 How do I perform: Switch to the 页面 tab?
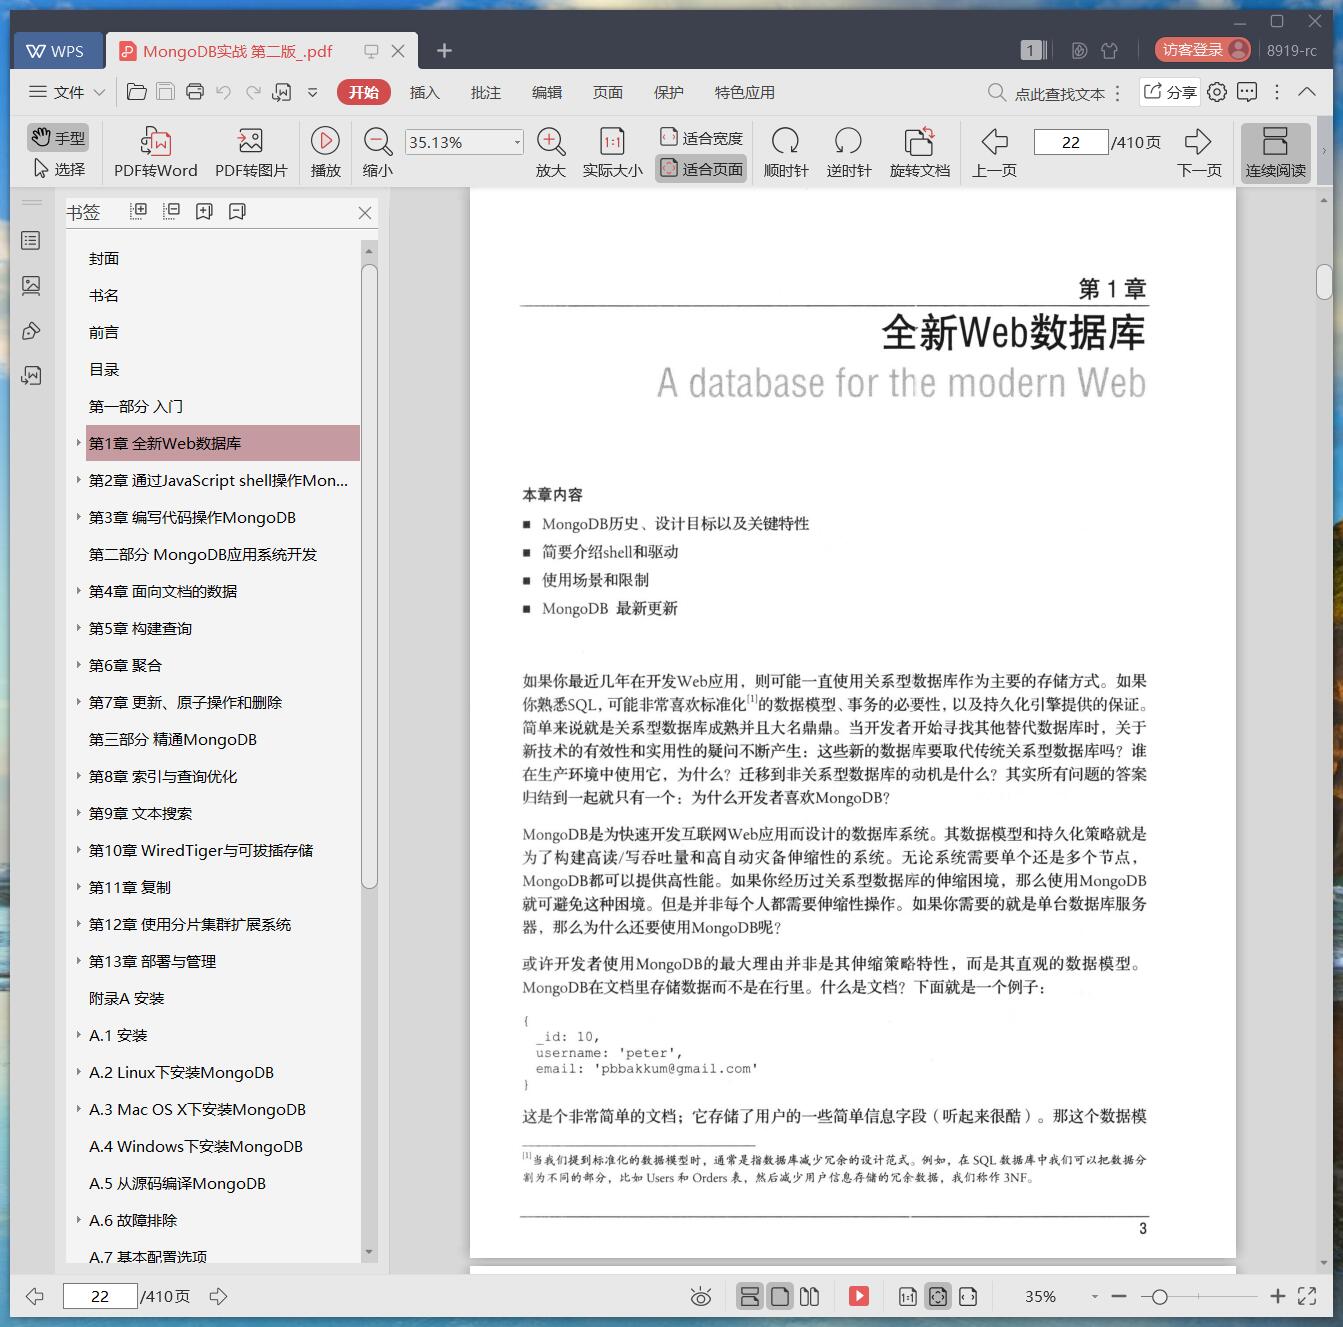pos(607,92)
